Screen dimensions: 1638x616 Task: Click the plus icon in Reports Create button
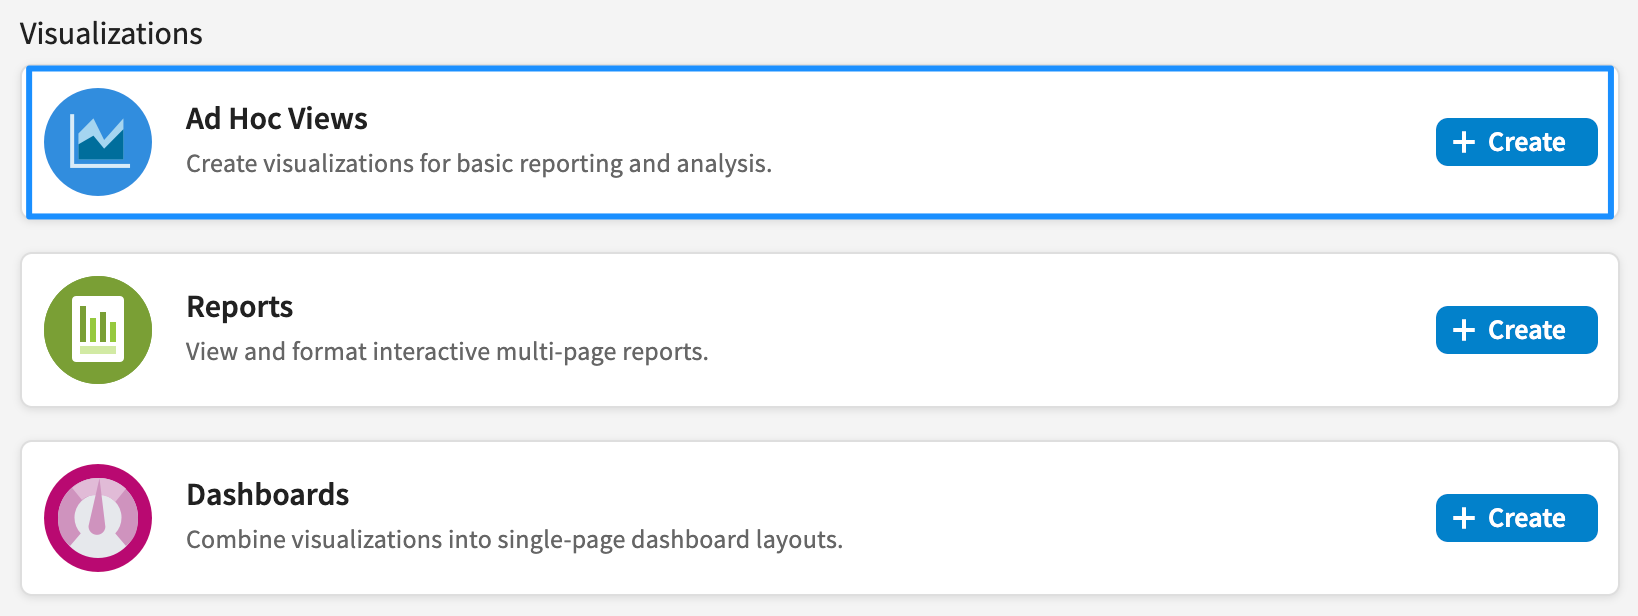click(x=1464, y=330)
